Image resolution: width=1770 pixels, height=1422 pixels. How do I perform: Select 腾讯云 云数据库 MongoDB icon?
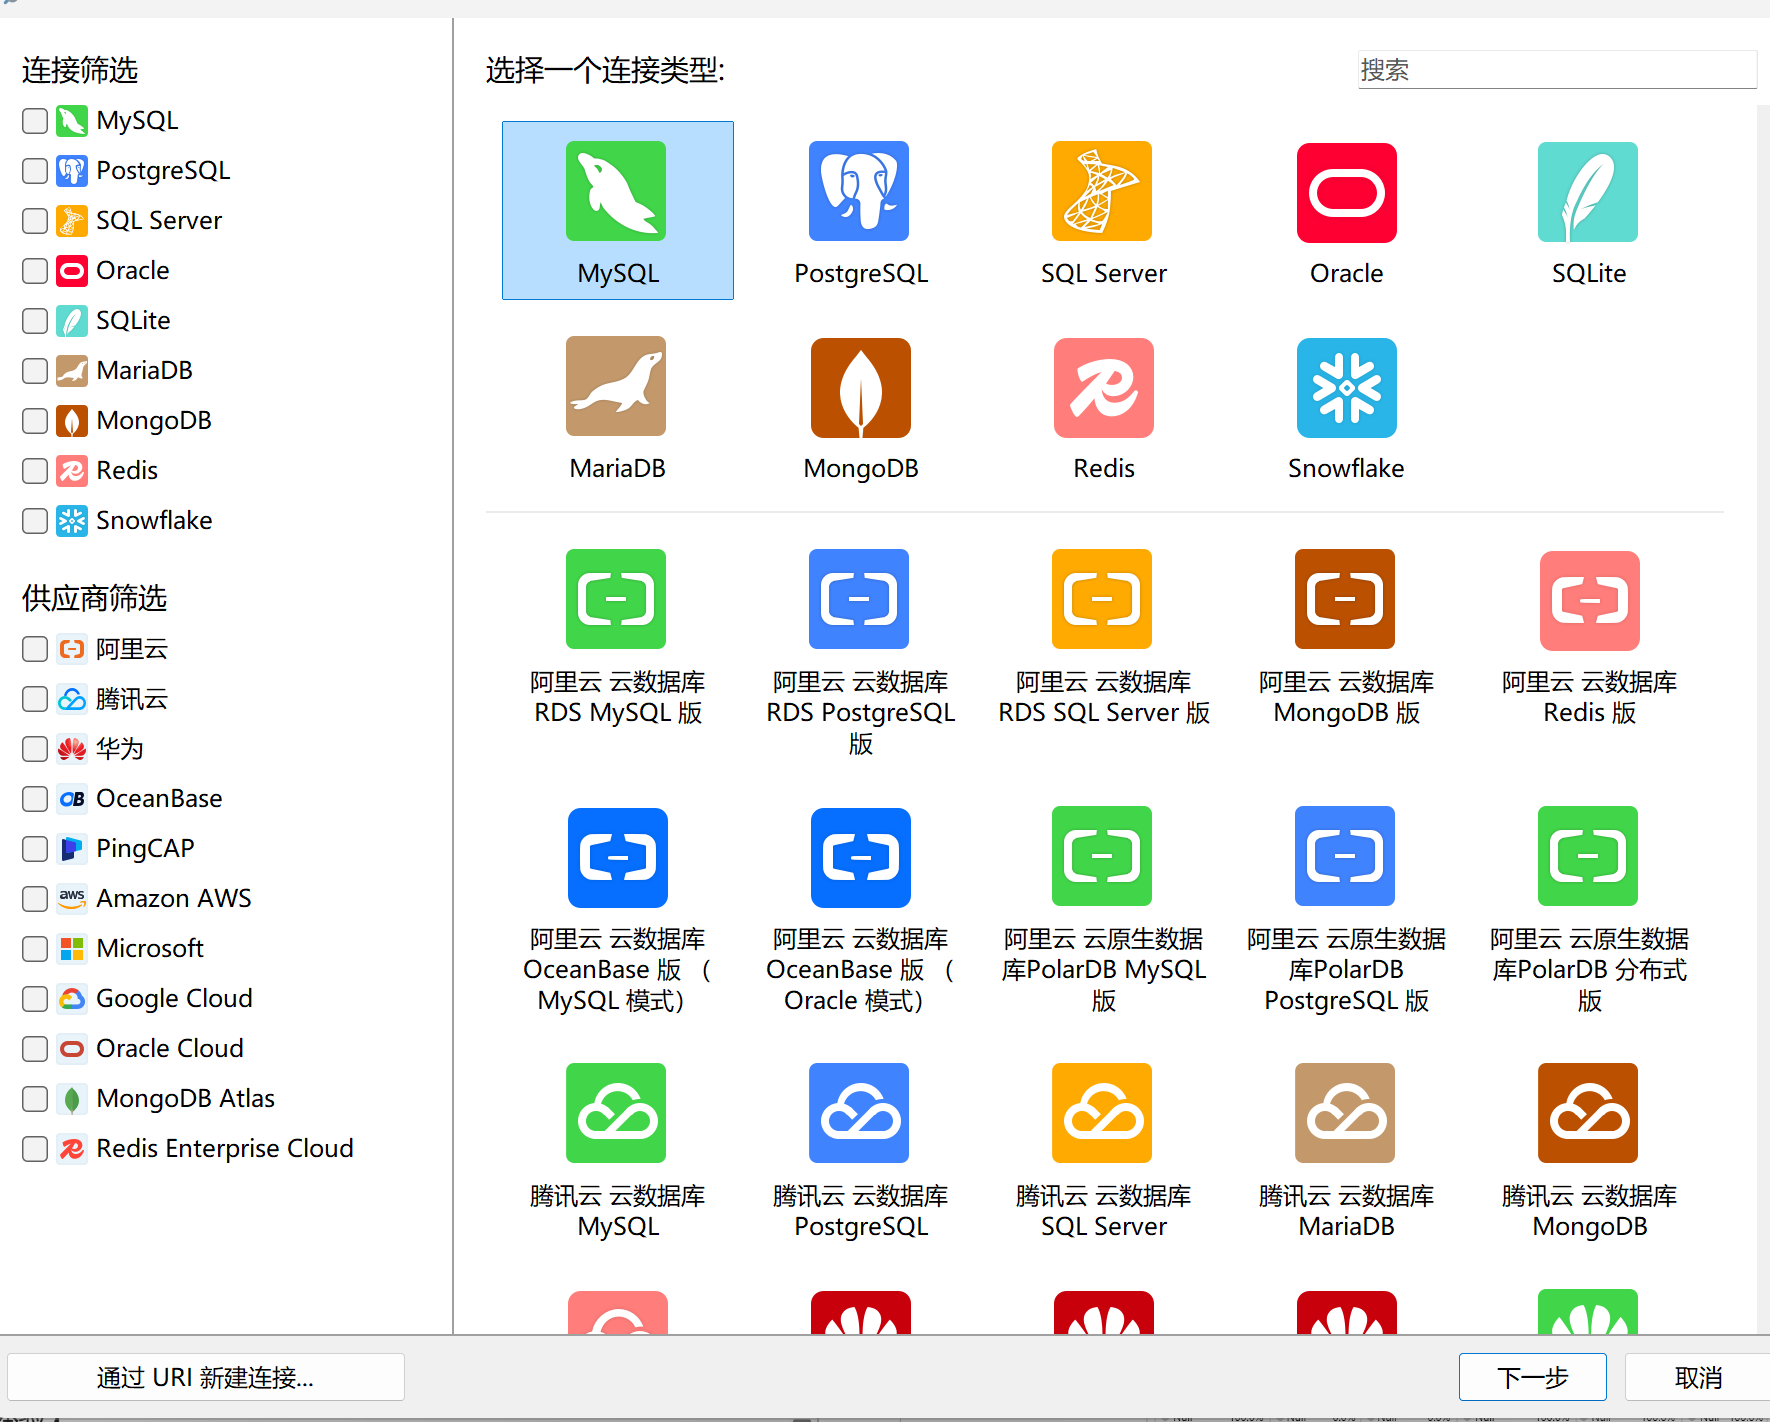[1588, 1113]
